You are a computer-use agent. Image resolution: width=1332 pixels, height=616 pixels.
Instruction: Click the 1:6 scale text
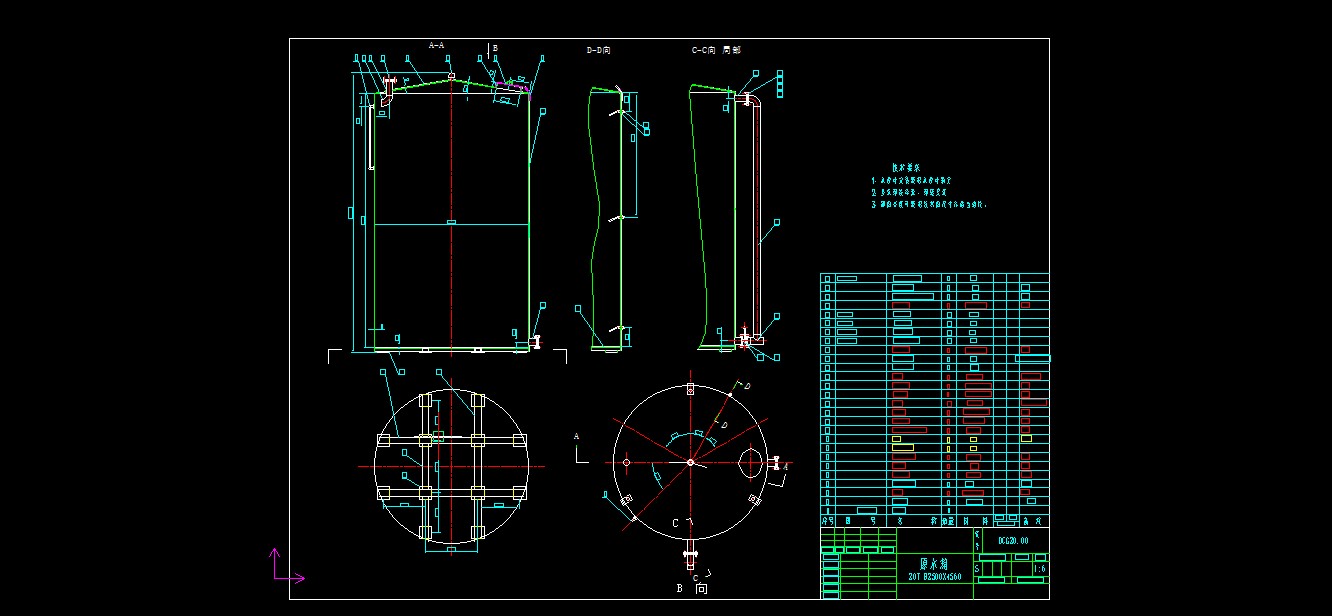click(x=1039, y=569)
